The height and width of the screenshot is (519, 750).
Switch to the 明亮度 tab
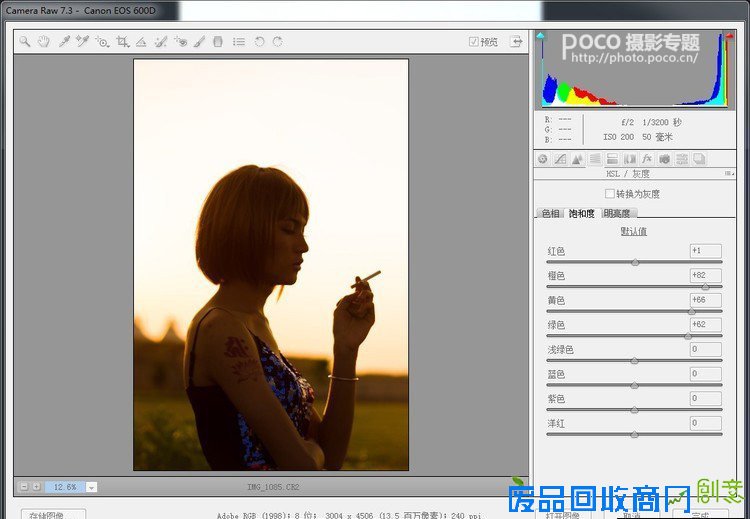pyautogui.click(x=616, y=213)
